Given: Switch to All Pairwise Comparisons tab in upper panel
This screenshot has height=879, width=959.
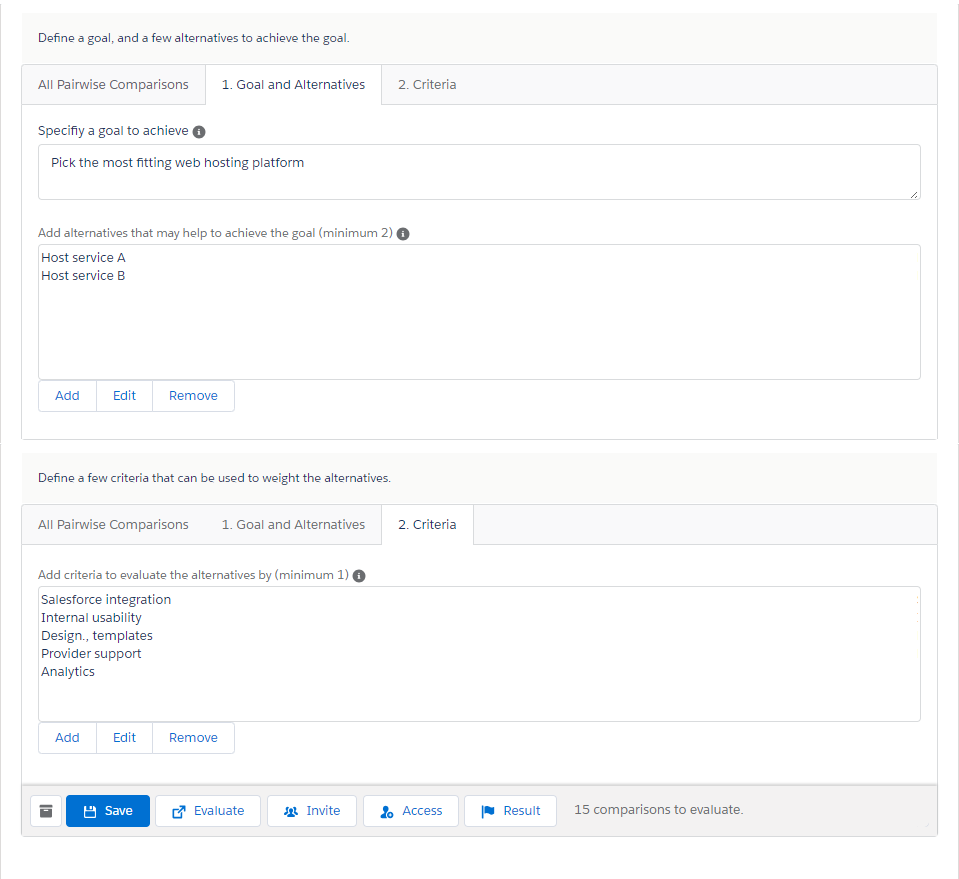Looking at the screenshot, I should (113, 84).
